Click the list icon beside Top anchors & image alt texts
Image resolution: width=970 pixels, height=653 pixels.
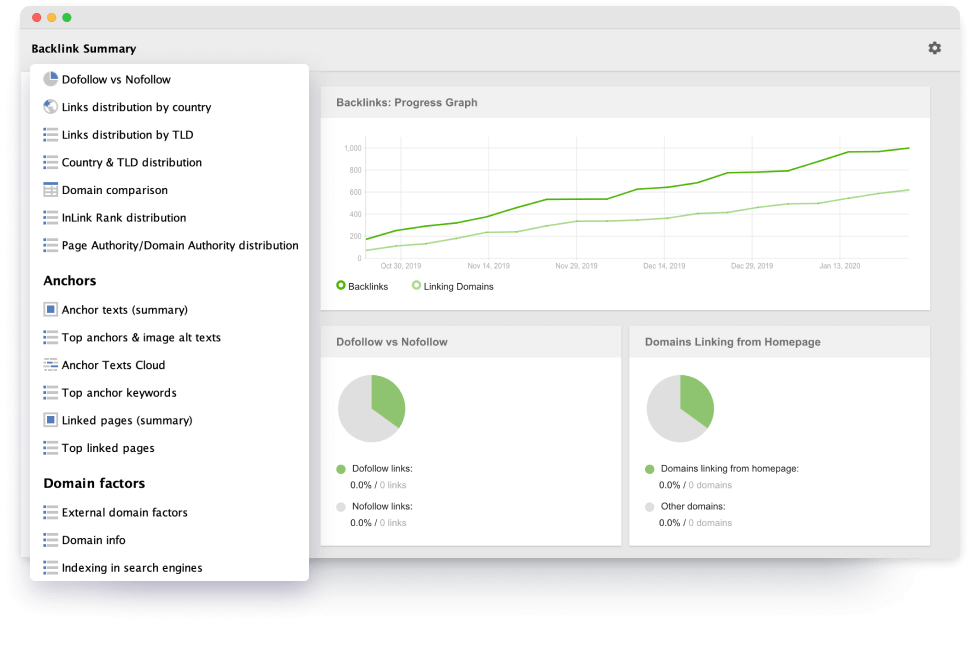[51, 337]
